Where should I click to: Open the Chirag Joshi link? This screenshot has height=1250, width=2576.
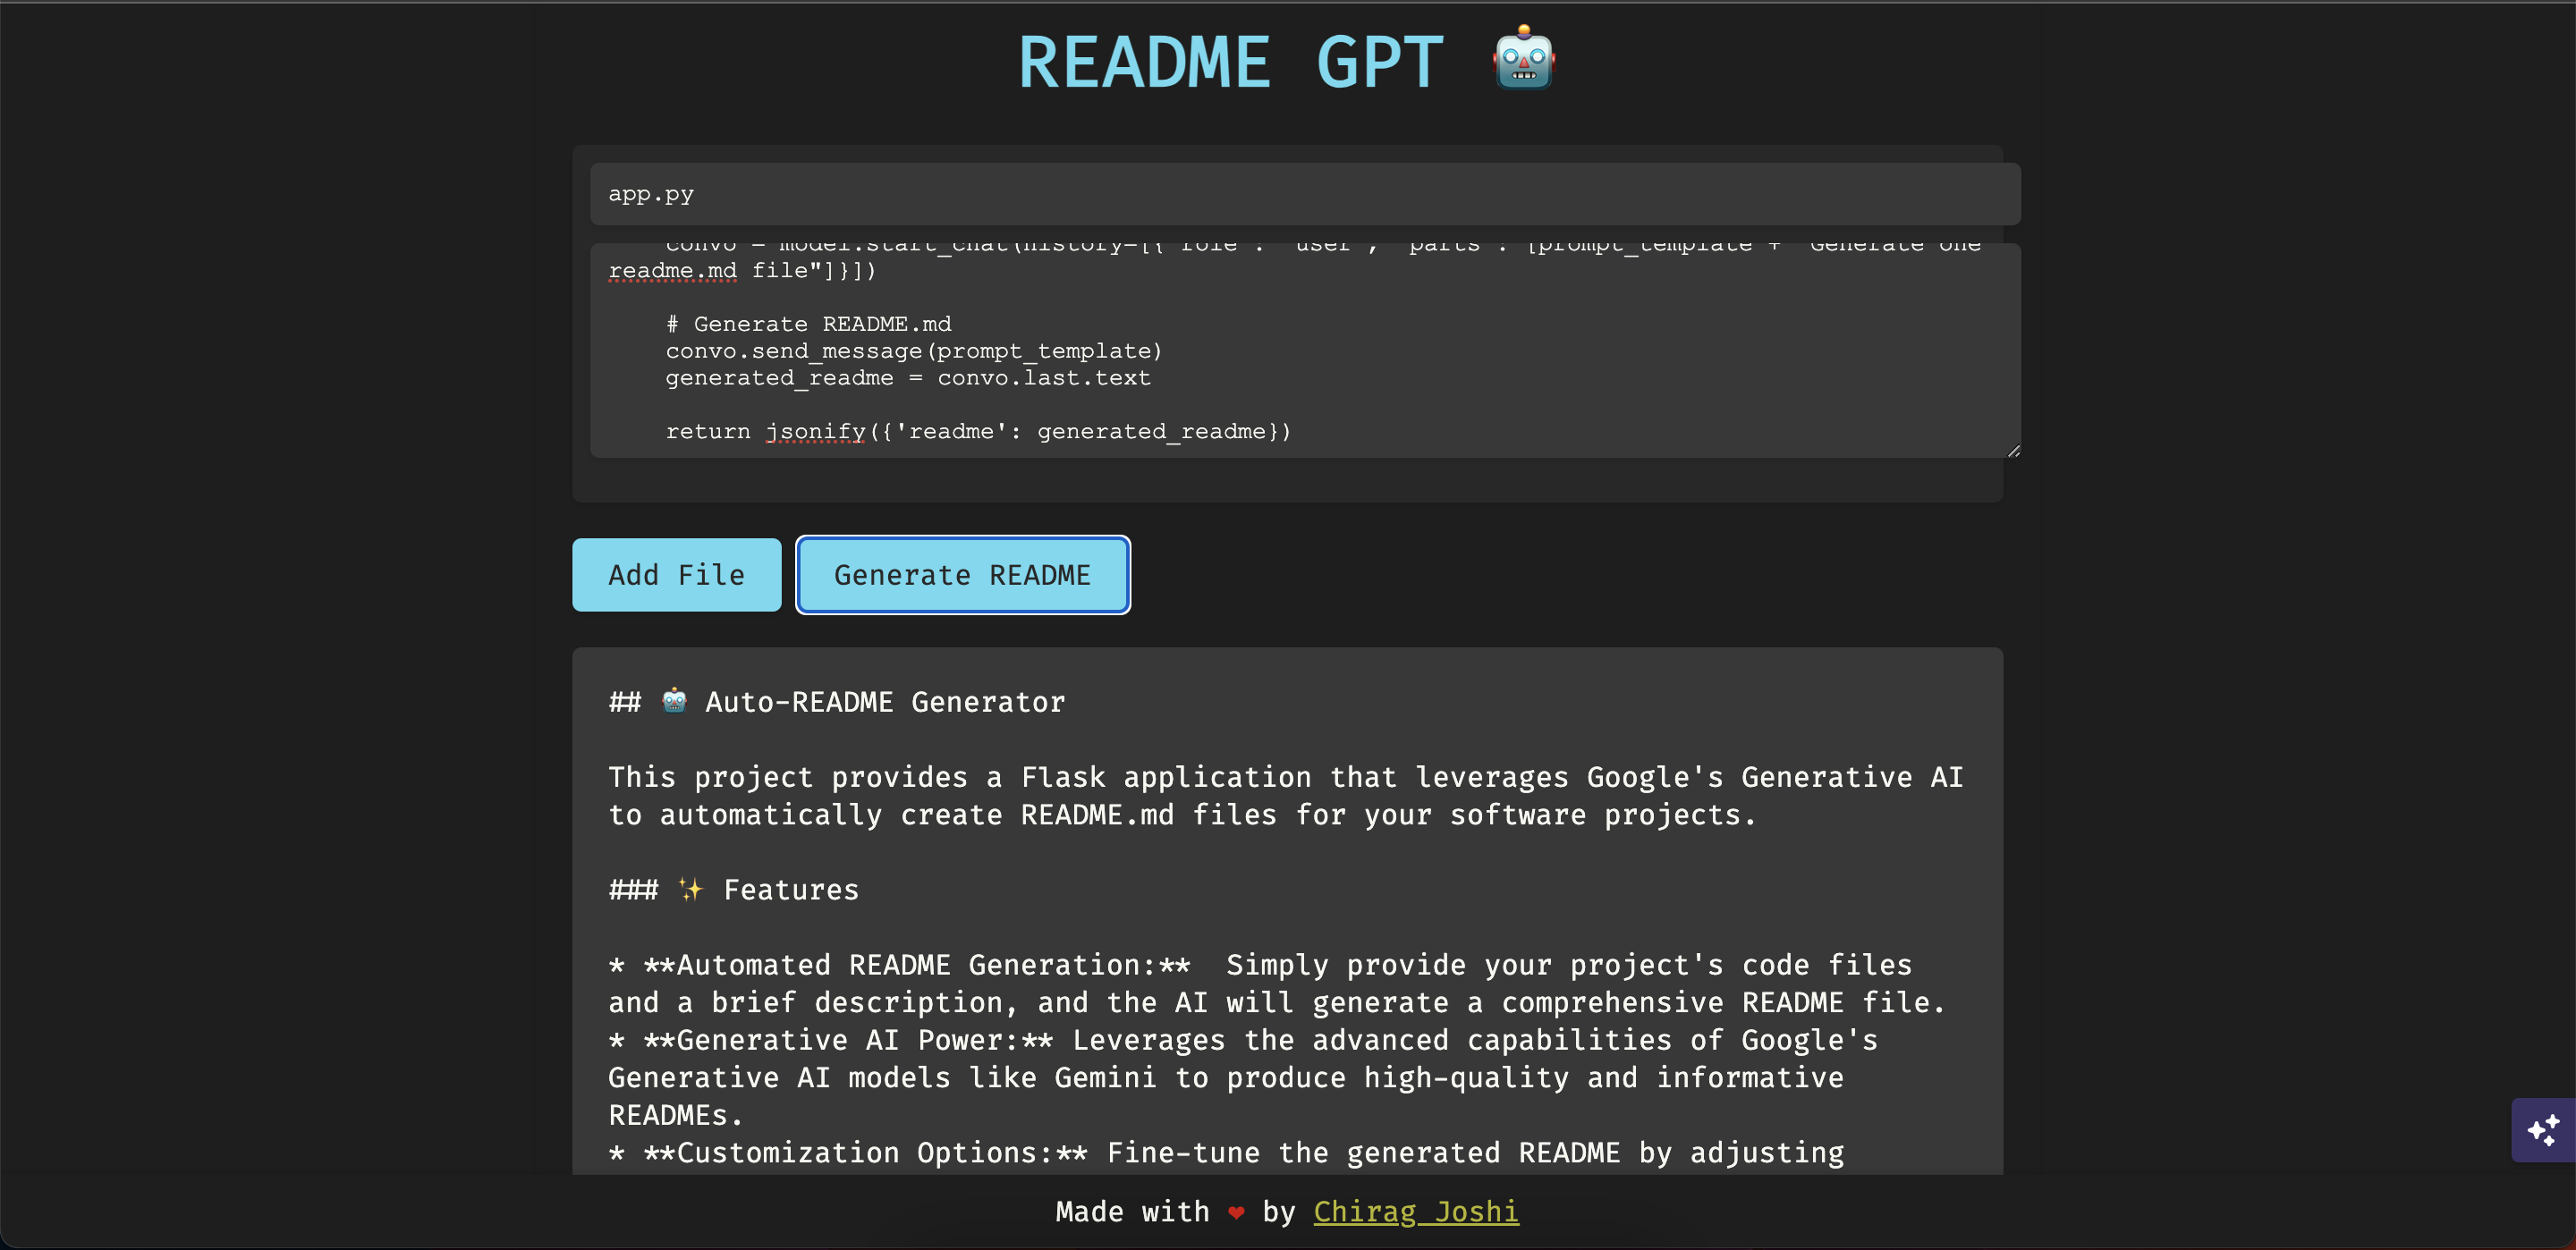(x=1415, y=1211)
